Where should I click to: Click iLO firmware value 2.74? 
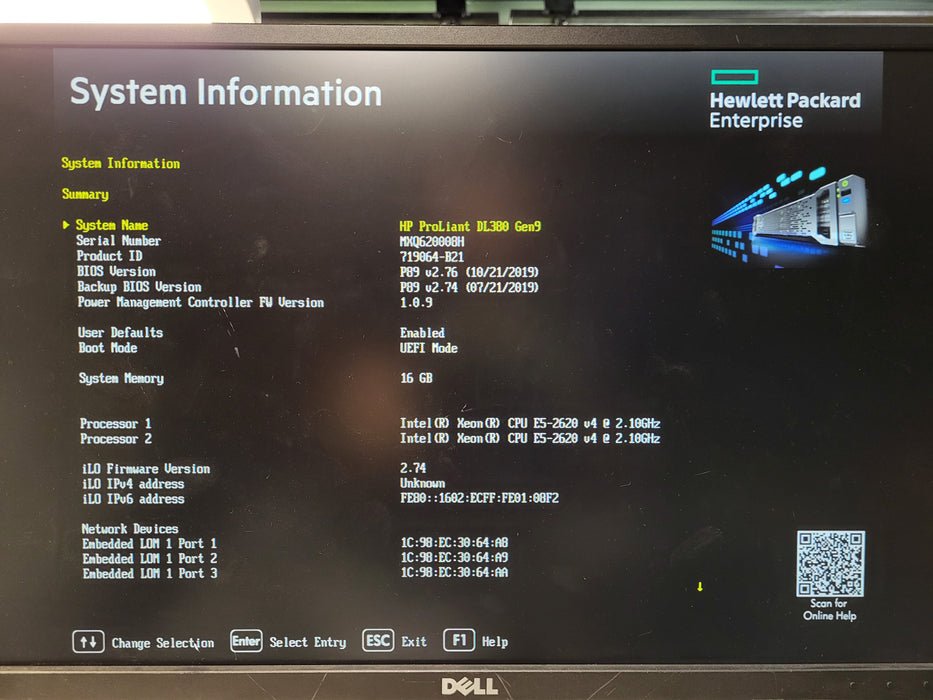tap(413, 468)
